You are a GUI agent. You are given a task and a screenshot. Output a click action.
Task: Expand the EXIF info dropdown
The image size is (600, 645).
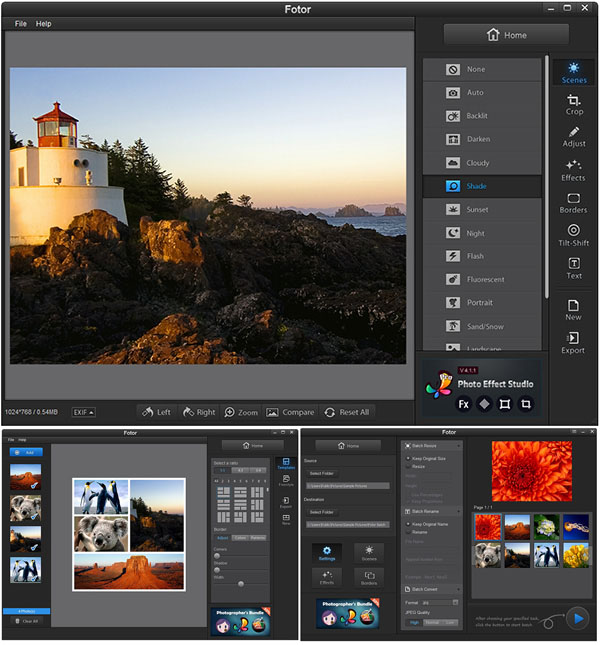point(85,412)
